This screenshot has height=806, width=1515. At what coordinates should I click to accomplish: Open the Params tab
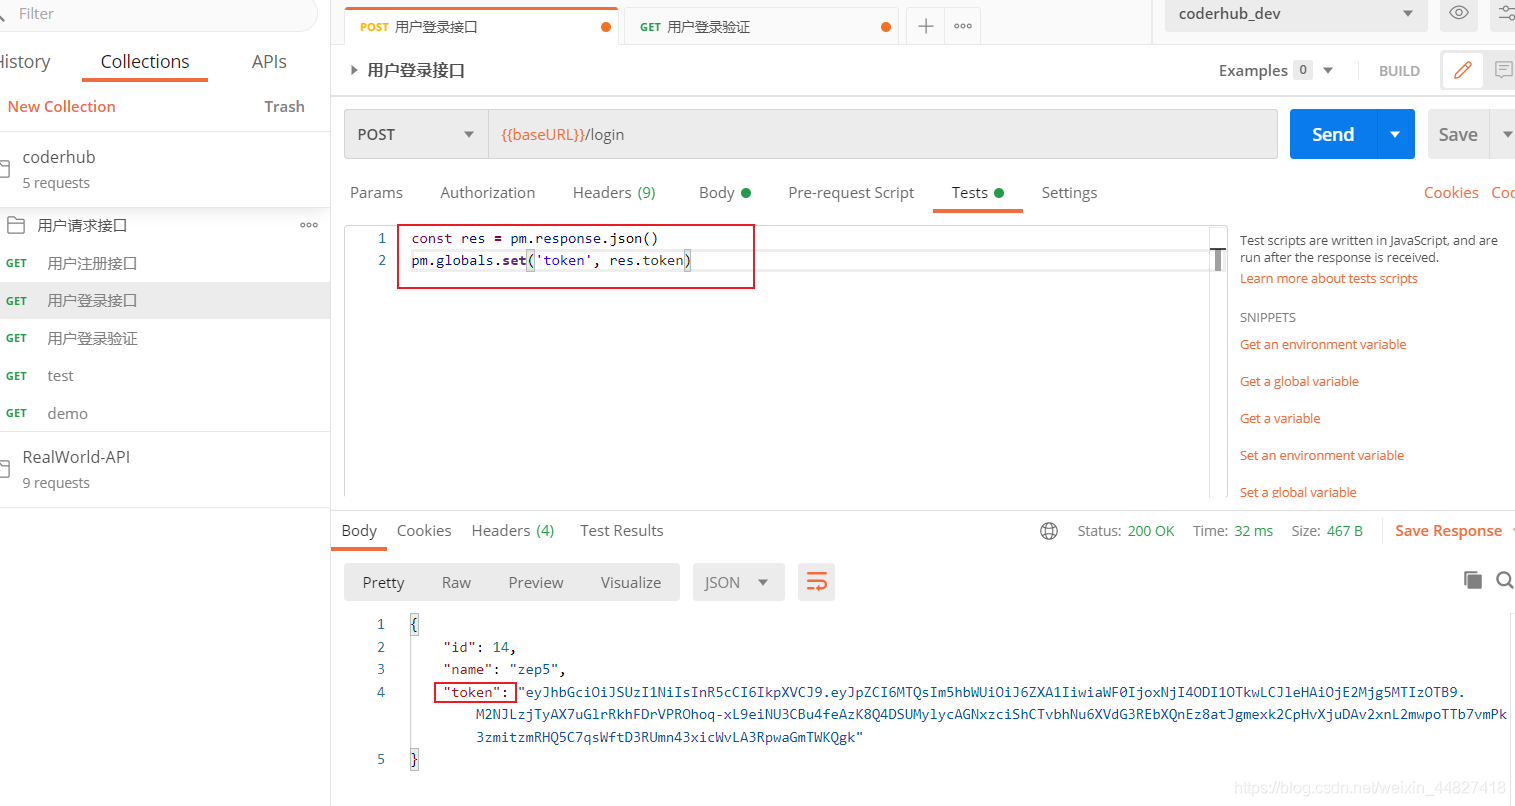(x=376, y=193)
